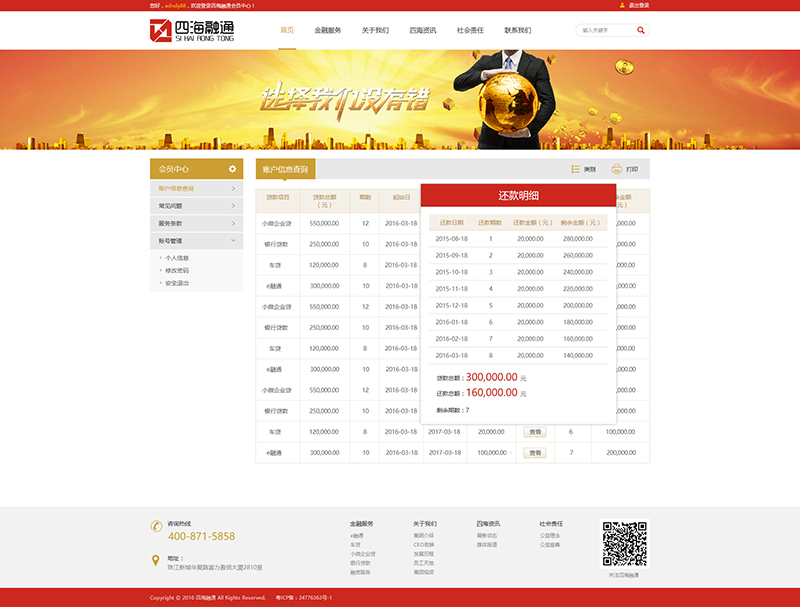Expand the 服务条款 sidebar item
The width and height of the screenshot is (800, 607).
pyautogui.click(x=196, y=223)
